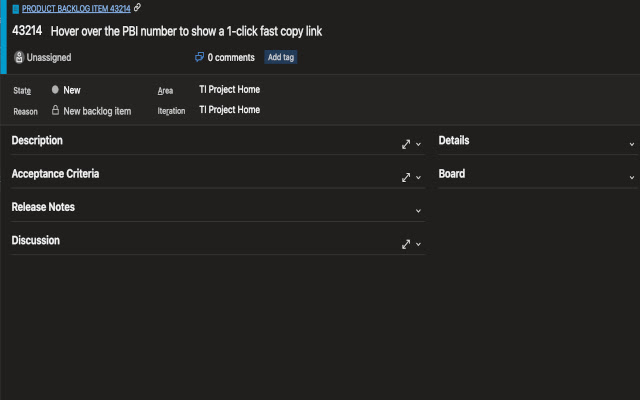Screen dimensions: 640x400
Task: Click the product backlog item type icon
Action: tap(15, 8)
